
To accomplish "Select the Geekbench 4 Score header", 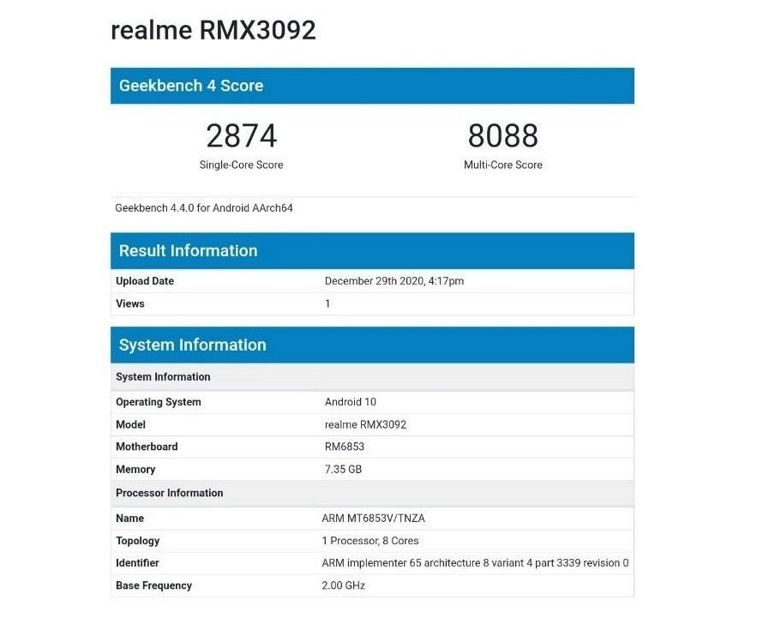I will 372,86.
